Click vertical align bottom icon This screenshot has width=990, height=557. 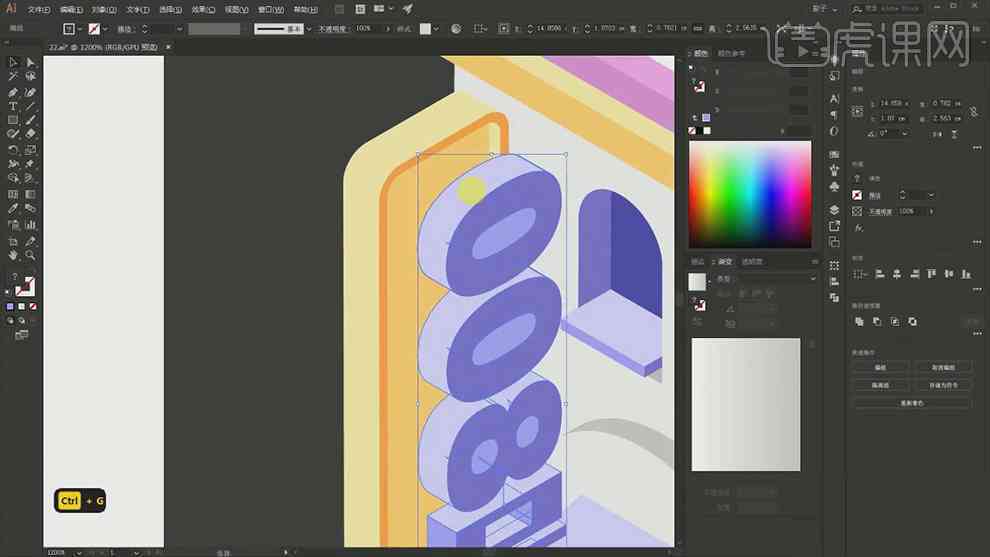966,274
